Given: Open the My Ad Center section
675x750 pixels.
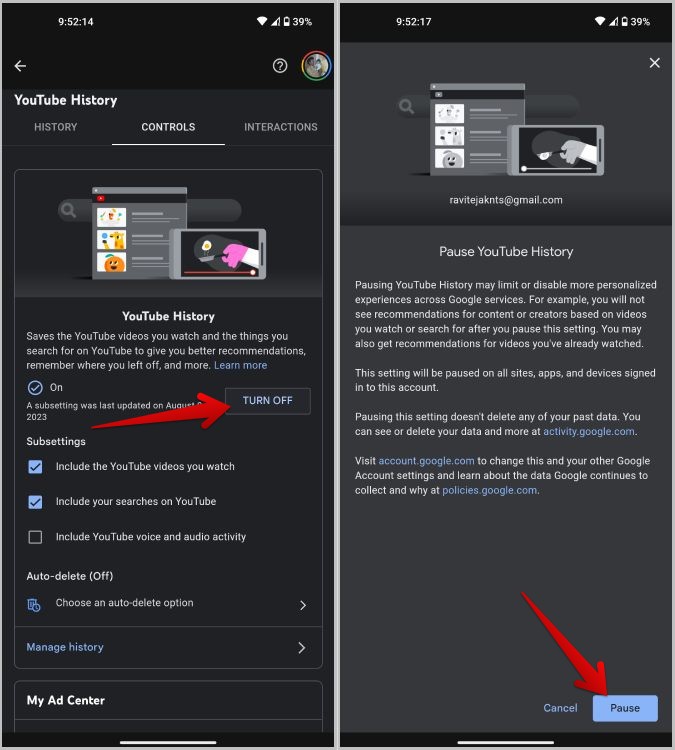Looking at the screenshot, I should click(168, 700).
